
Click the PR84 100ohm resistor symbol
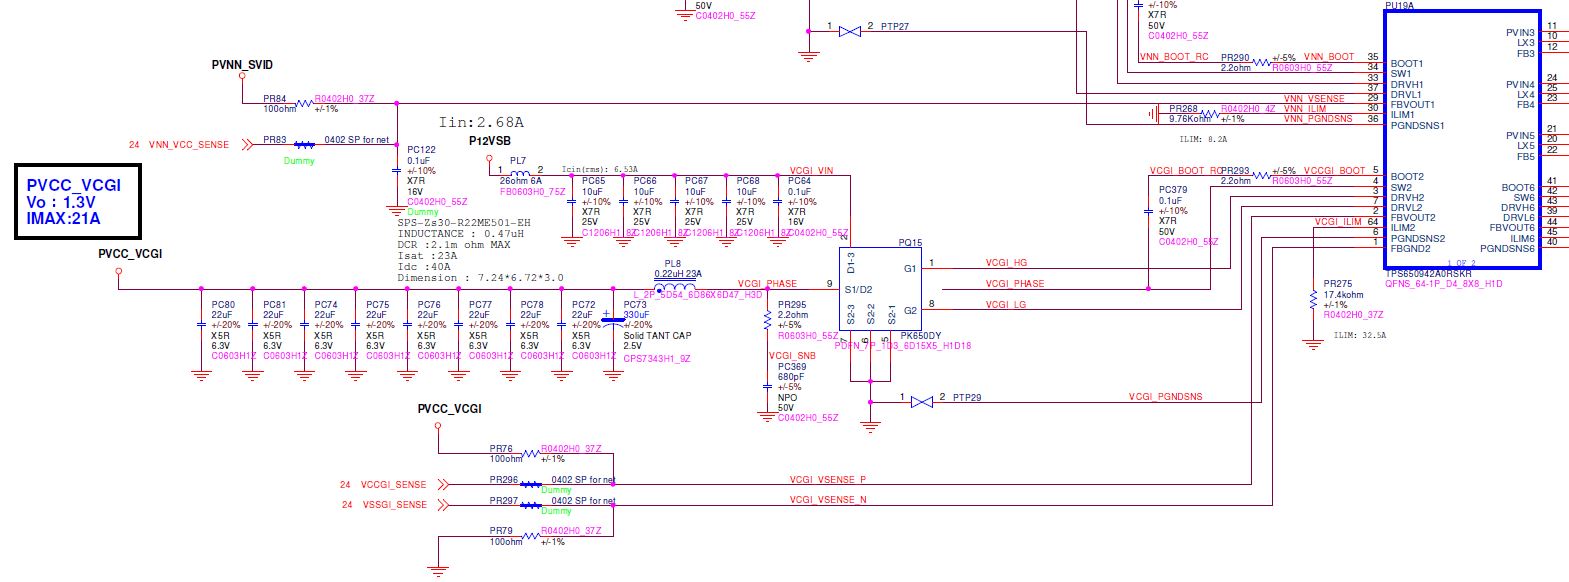pyautogui.click(x=301, y=103)
